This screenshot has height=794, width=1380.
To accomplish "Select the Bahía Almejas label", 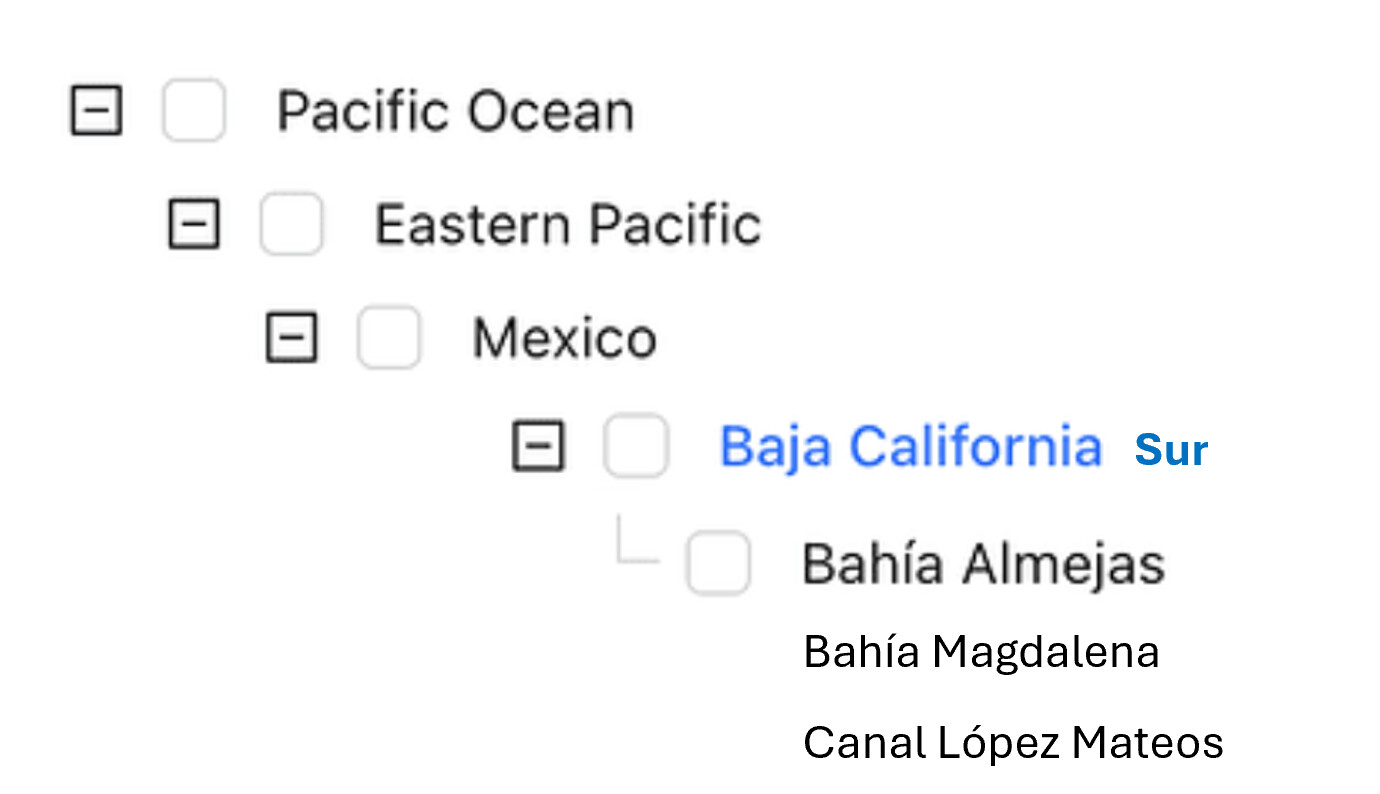I will [x=983, y=564].
